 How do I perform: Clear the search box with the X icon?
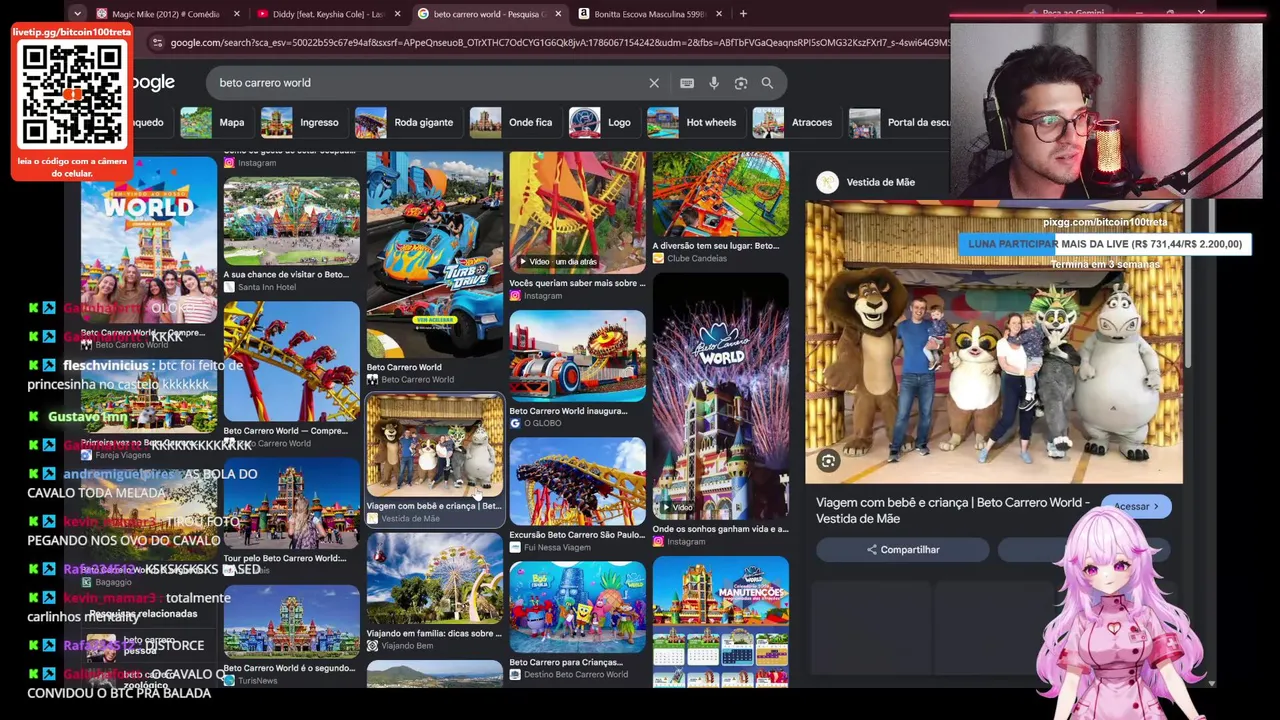(x=654, y=83)
